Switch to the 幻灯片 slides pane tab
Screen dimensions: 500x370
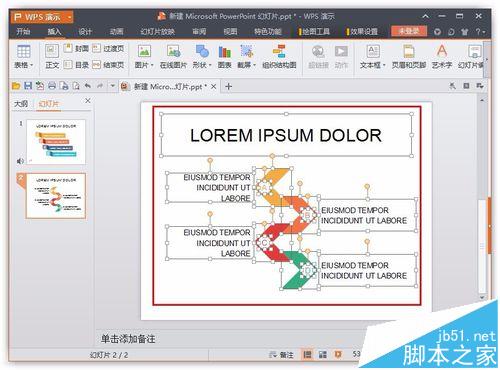coord(48,104)
